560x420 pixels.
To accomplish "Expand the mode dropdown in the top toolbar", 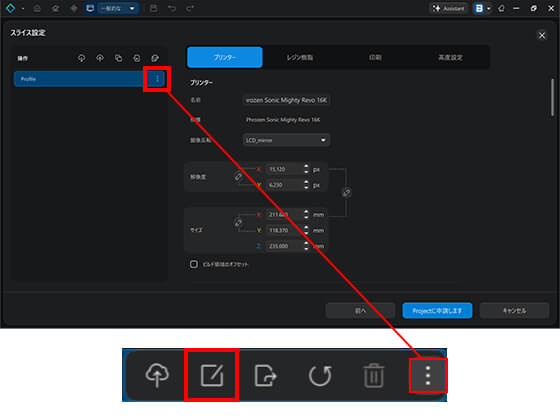I will (x=132, y=9).
